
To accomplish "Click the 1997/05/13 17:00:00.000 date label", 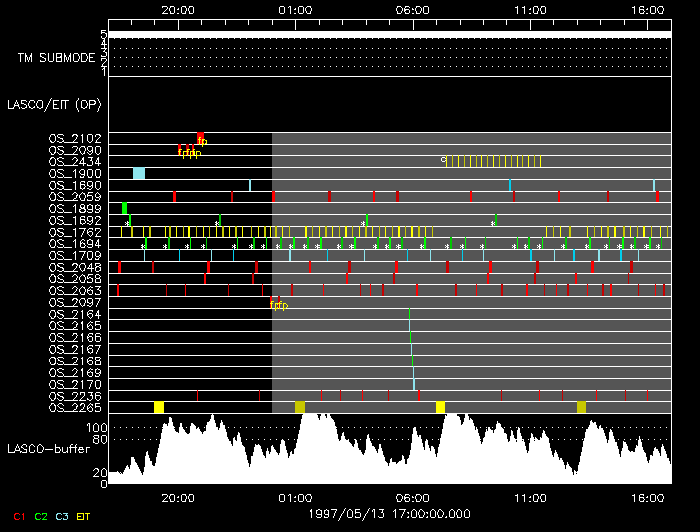I will (389, 514).
